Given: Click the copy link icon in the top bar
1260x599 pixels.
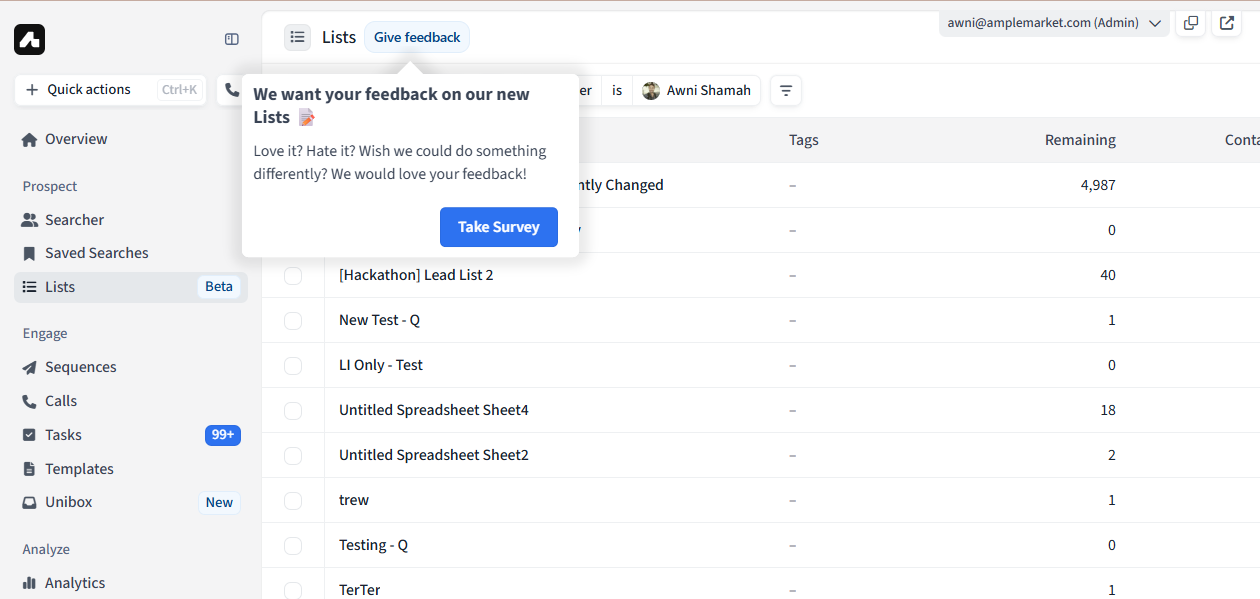Looking at the screenshot, I should (x=1190, y=22).
